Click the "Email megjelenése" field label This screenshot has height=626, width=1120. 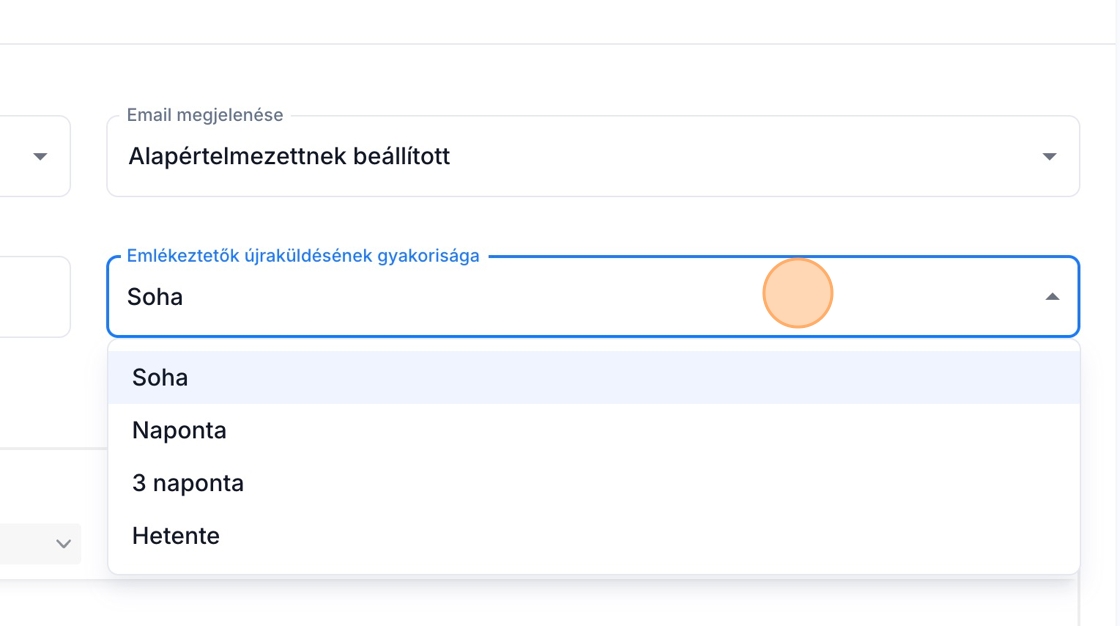pyautogui.click(x=204, y=116)
